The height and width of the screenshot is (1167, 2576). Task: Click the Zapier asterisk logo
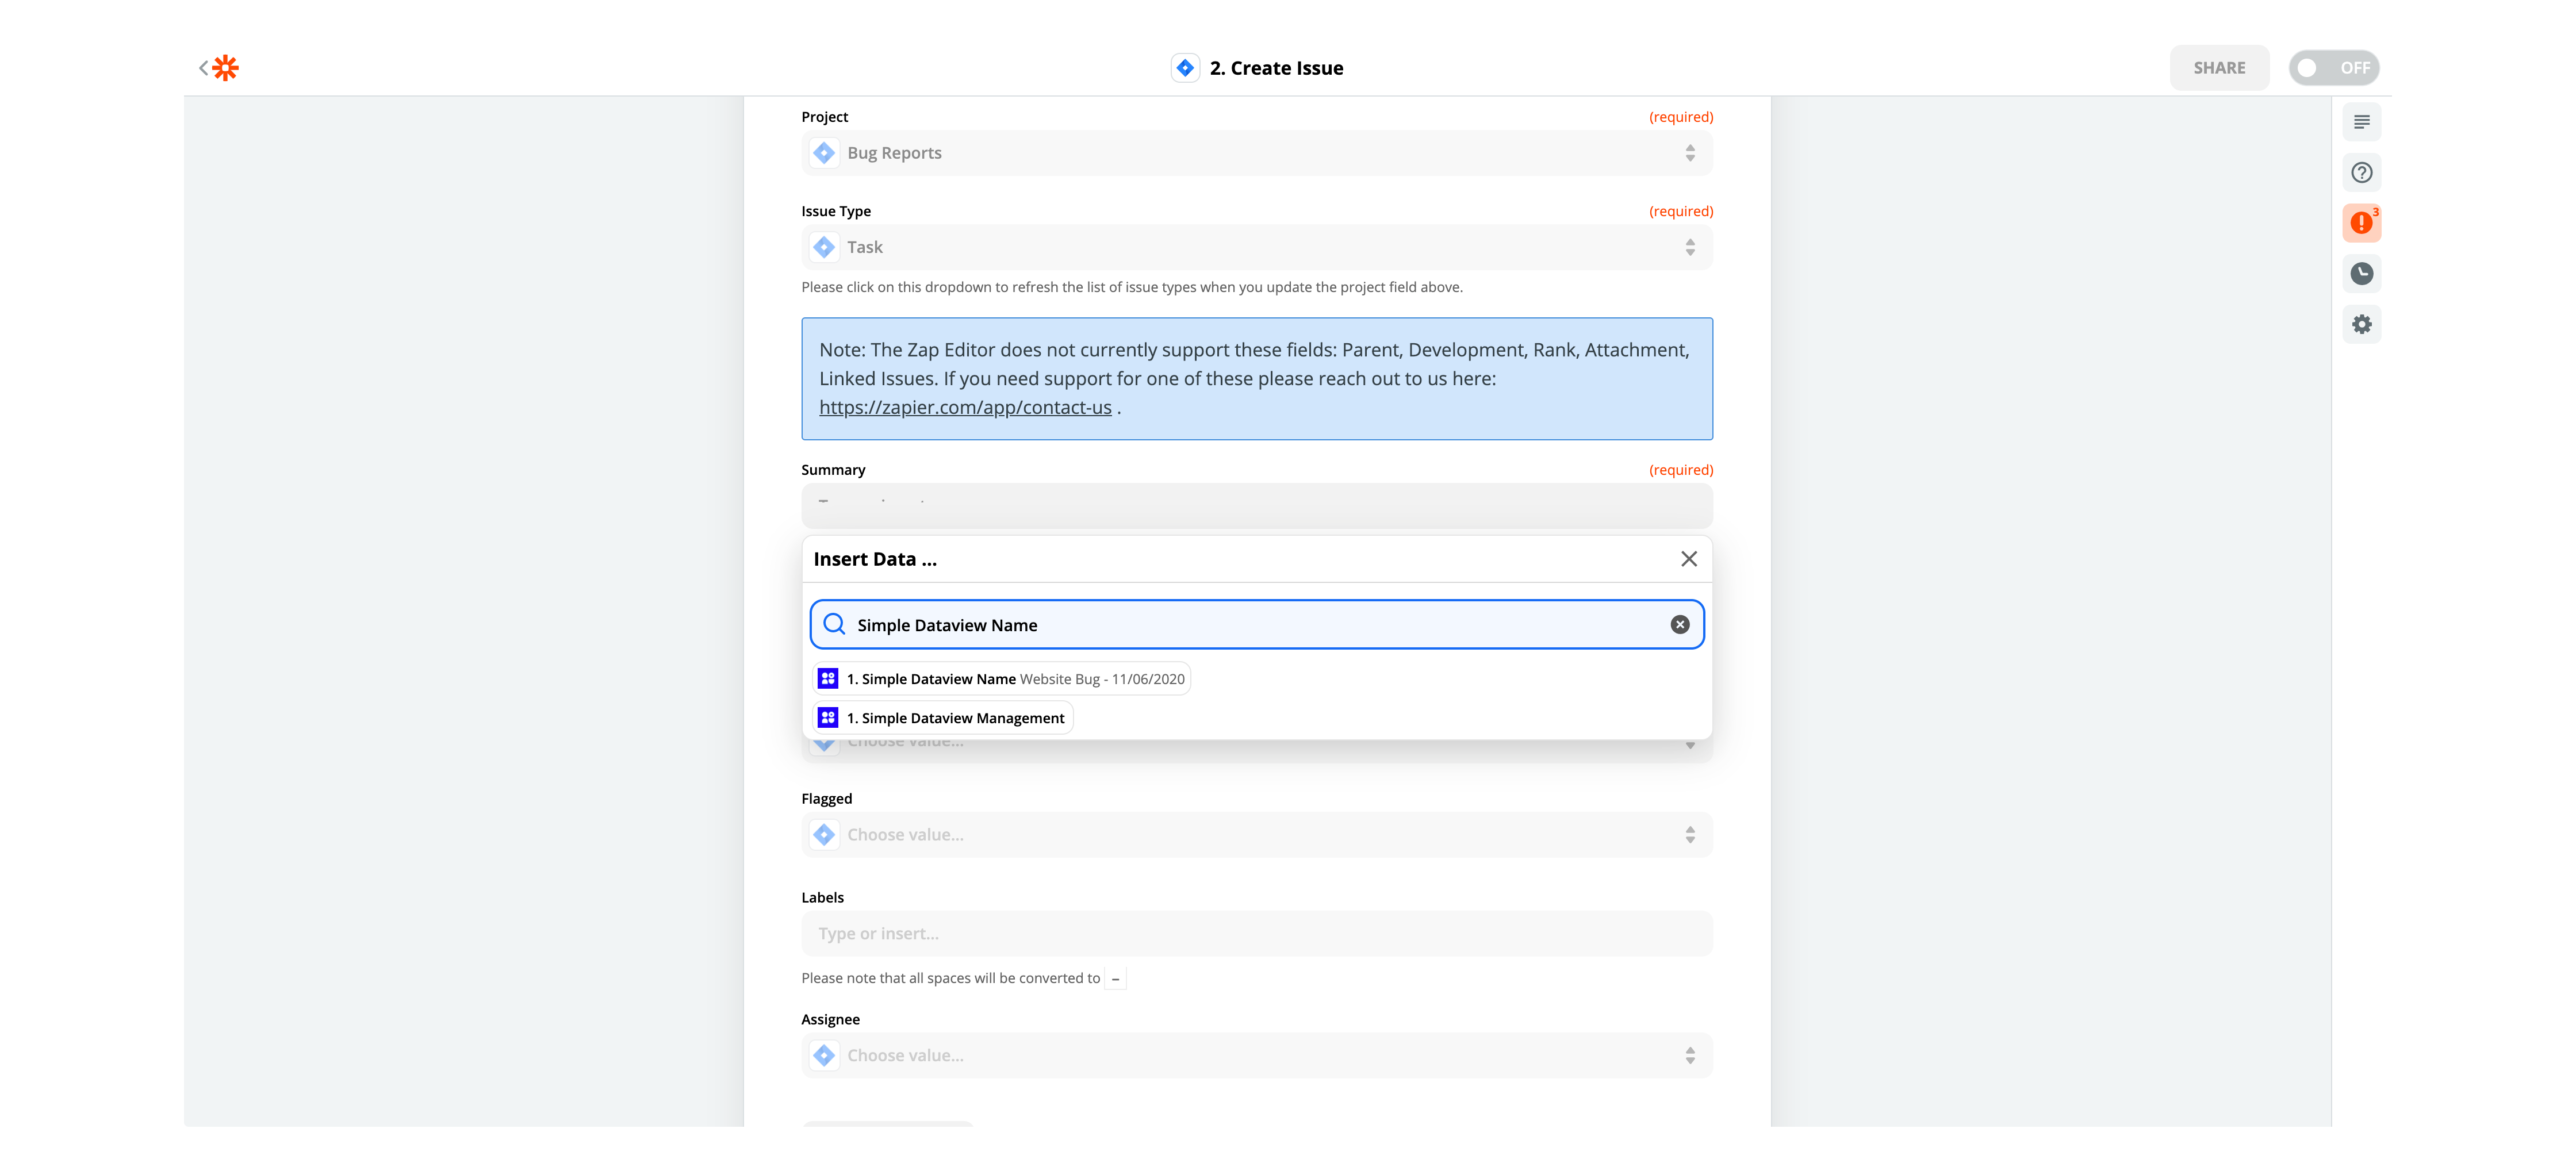tap(226, 68)
